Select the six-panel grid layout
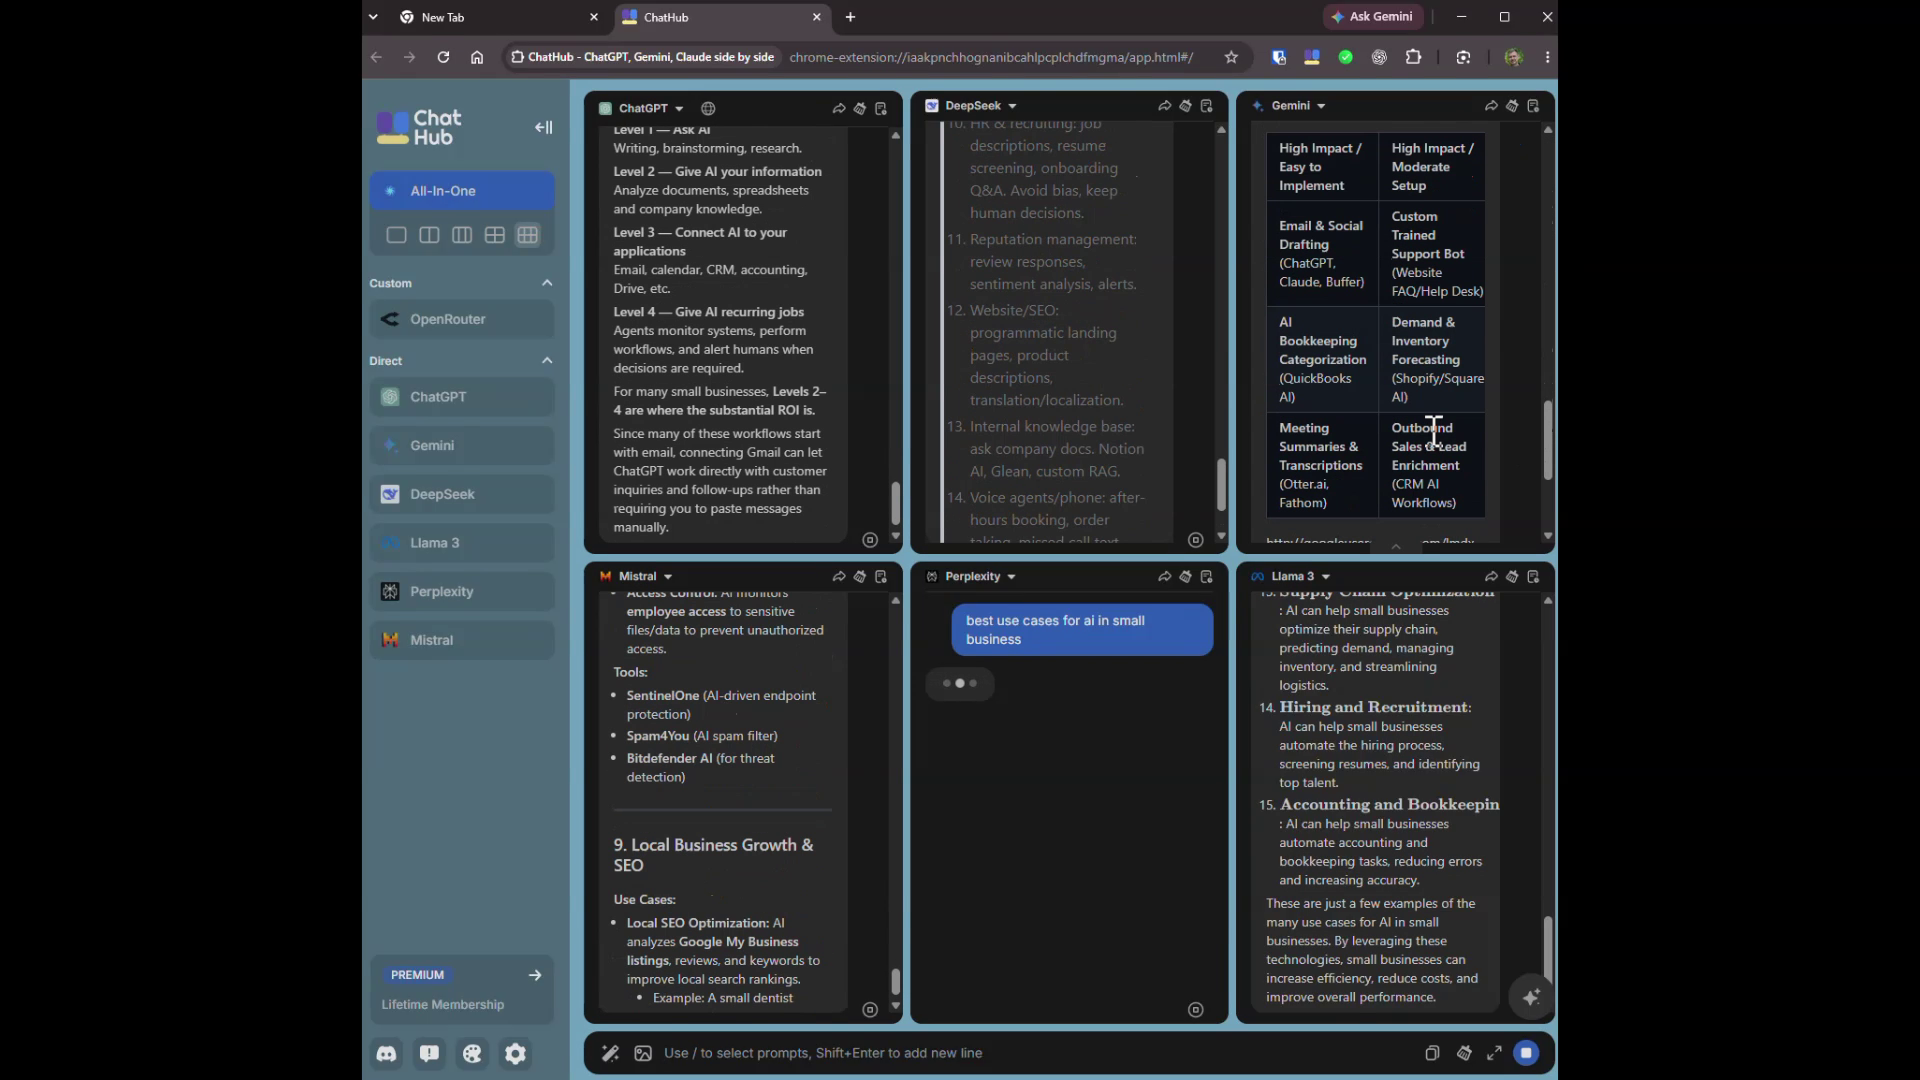 point(528,235)
